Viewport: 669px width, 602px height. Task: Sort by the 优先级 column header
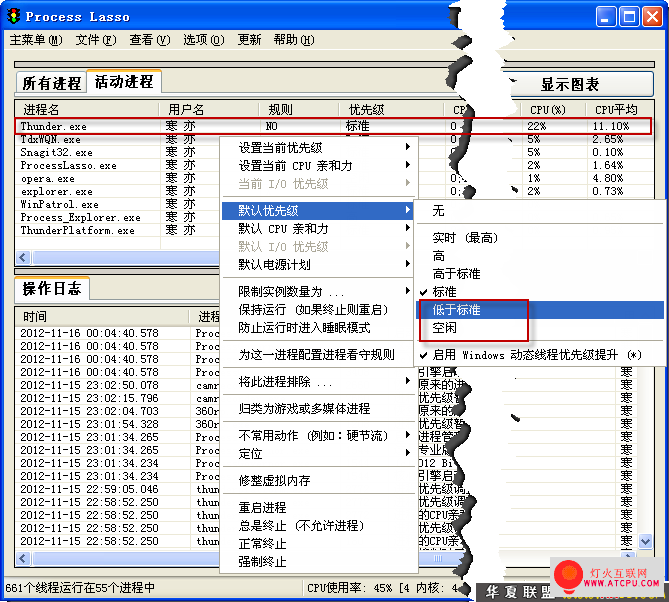391,110
